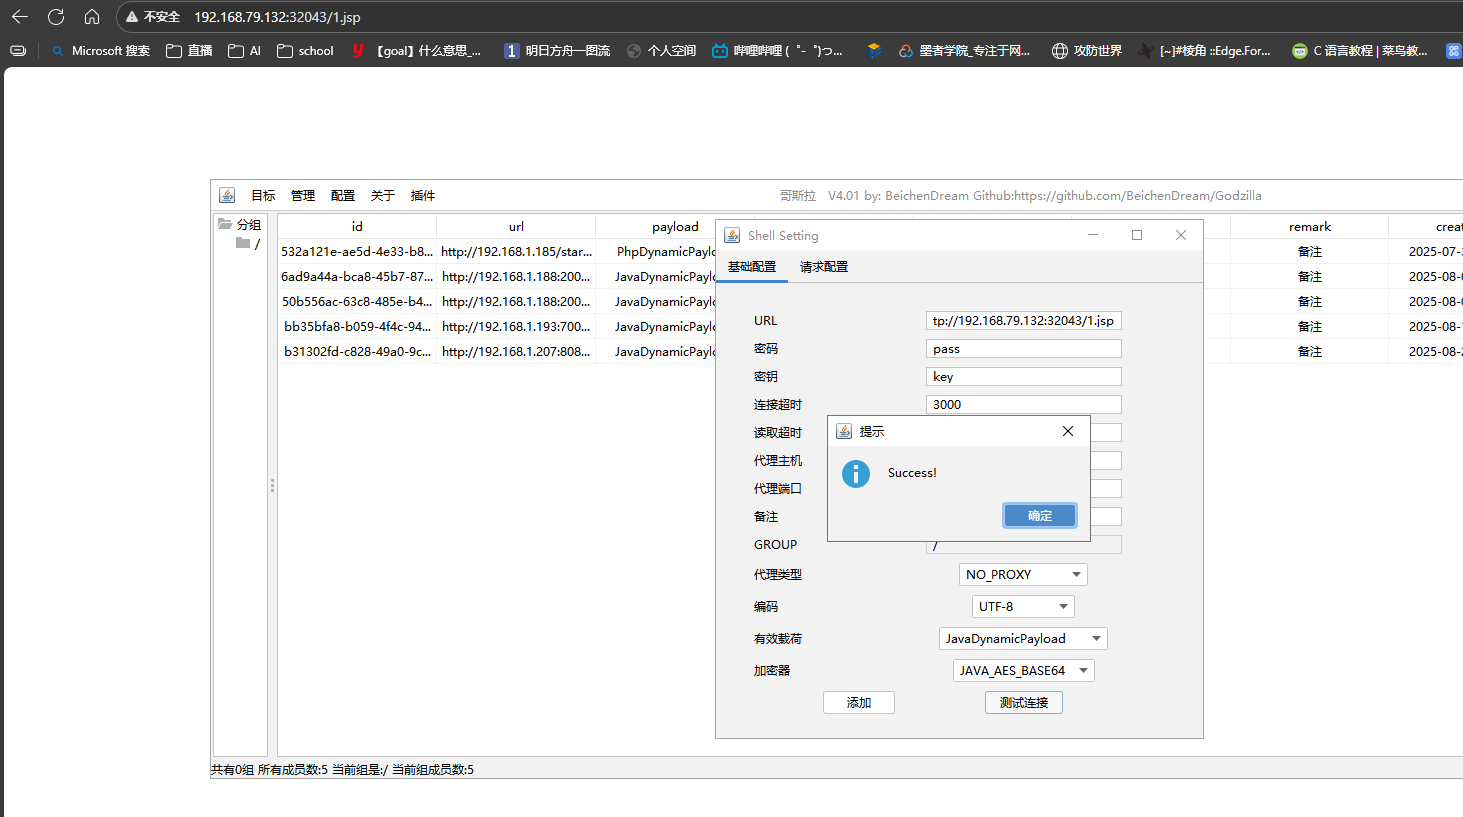Click the 添加 button
The height and width of the screenshot is (817, 1463).
tap(858, 703)
